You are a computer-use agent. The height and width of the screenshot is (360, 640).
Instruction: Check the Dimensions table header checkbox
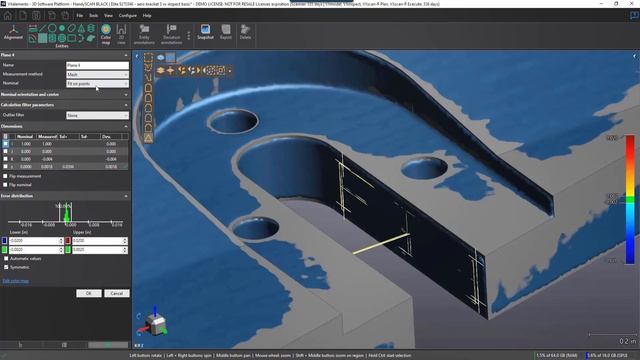5,136
